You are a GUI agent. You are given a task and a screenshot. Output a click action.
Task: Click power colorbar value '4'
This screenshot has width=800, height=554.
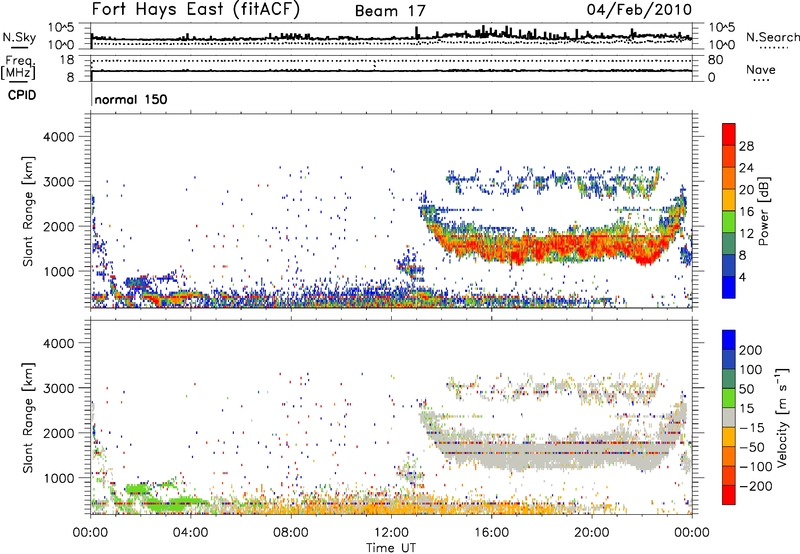pyautogui.click(x=742, y=277)
